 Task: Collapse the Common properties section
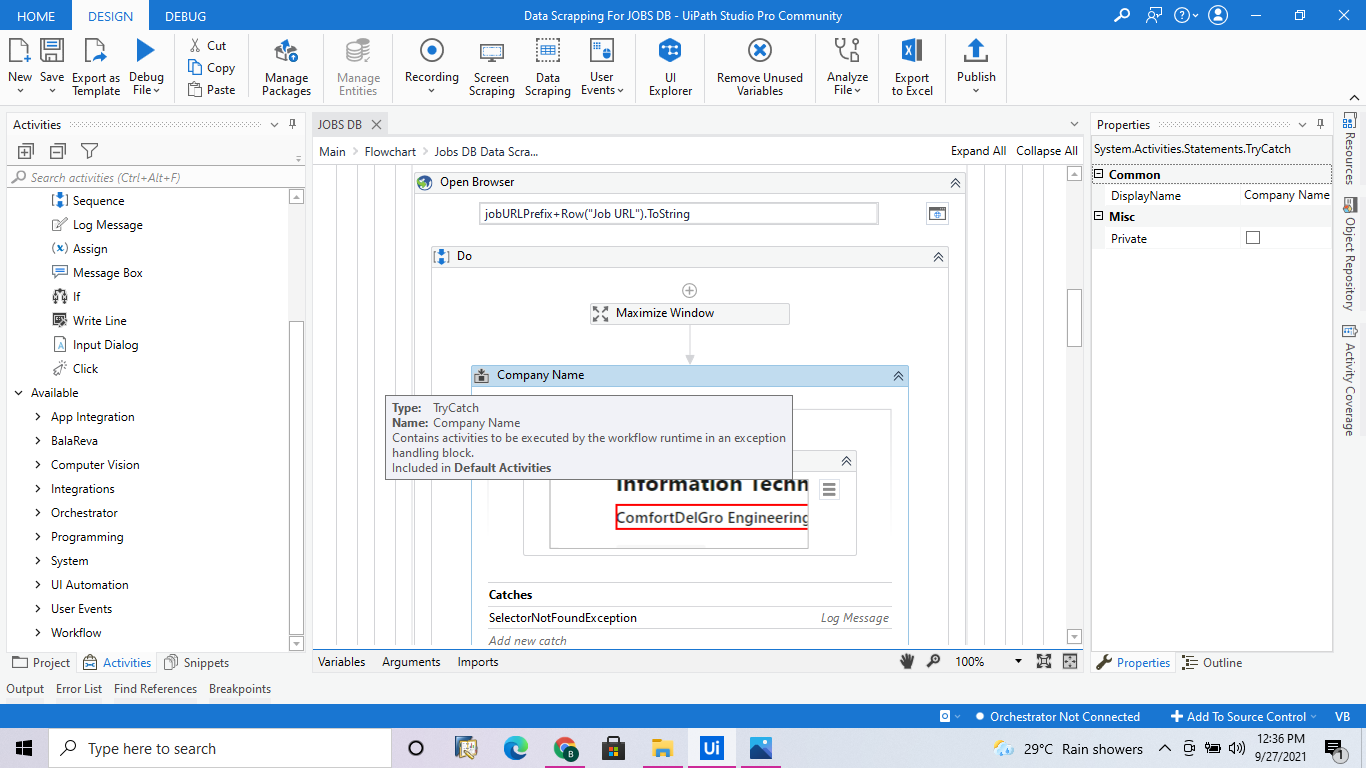click(1099, 174)
